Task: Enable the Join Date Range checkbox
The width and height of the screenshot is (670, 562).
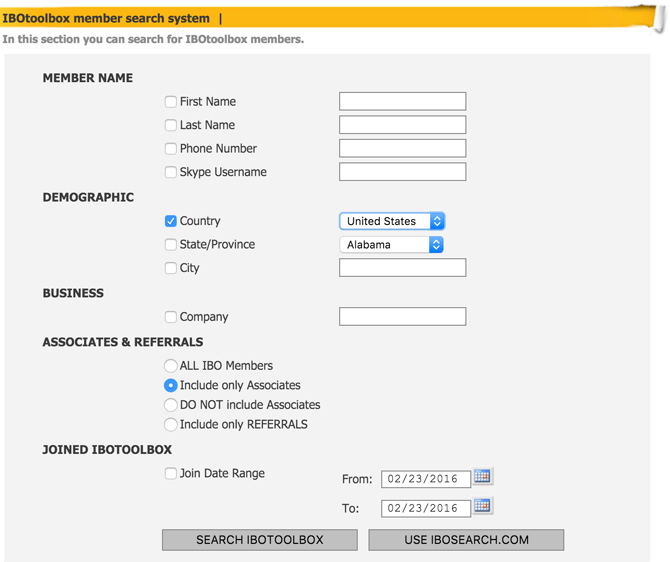Action: 170,474
